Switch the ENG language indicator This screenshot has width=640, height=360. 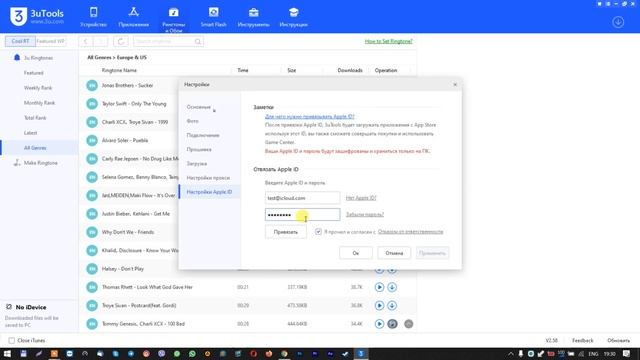coord(593,354)
